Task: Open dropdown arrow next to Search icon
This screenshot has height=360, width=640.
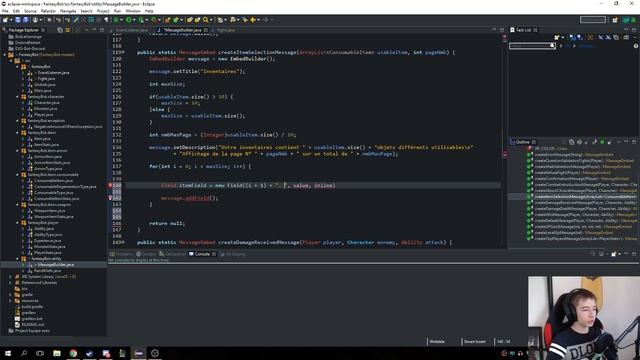Action: (211, 20)
